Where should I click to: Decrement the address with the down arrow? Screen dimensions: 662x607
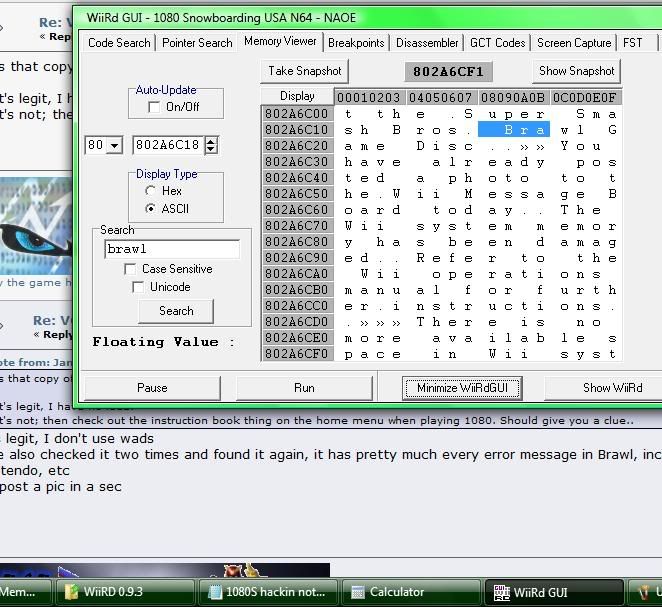[x=211, y=150]
